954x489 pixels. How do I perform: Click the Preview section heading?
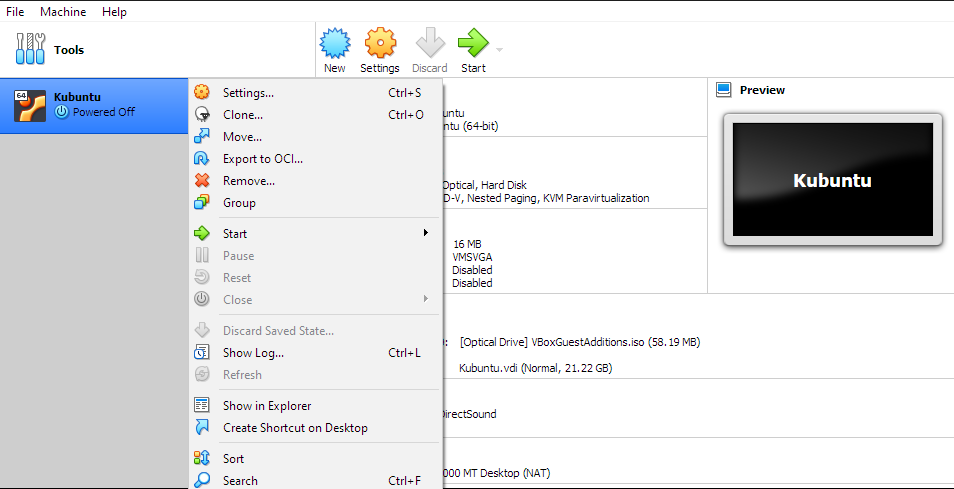[x=762, y=90]
